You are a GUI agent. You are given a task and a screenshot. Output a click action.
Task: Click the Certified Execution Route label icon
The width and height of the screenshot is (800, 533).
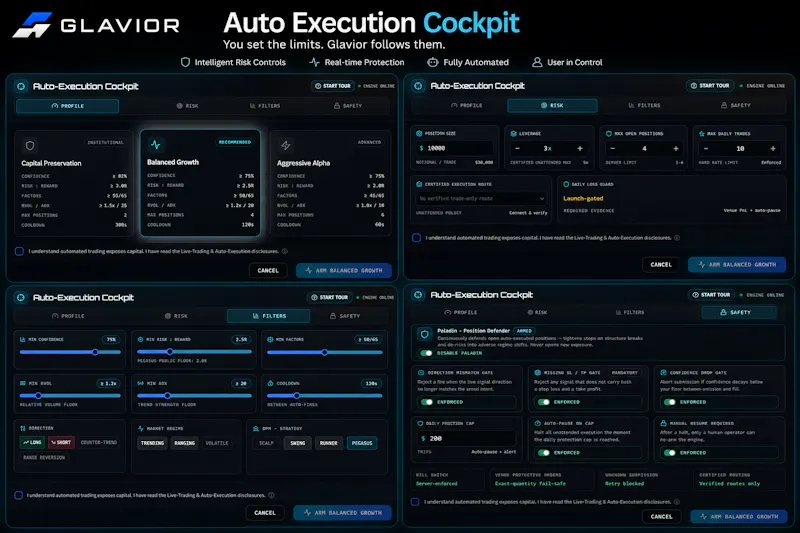(419, 184)
